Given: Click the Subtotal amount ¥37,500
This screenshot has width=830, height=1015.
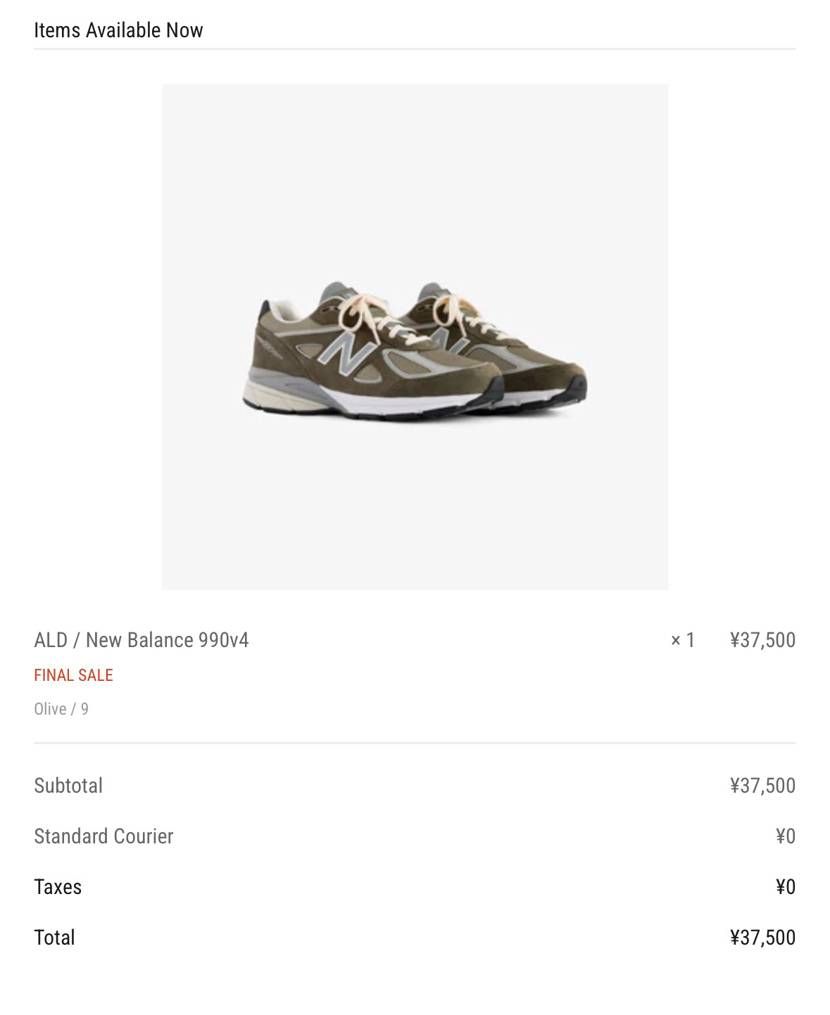Looking at the screenshot, I should pyautogui.click(x=762, y=786).
